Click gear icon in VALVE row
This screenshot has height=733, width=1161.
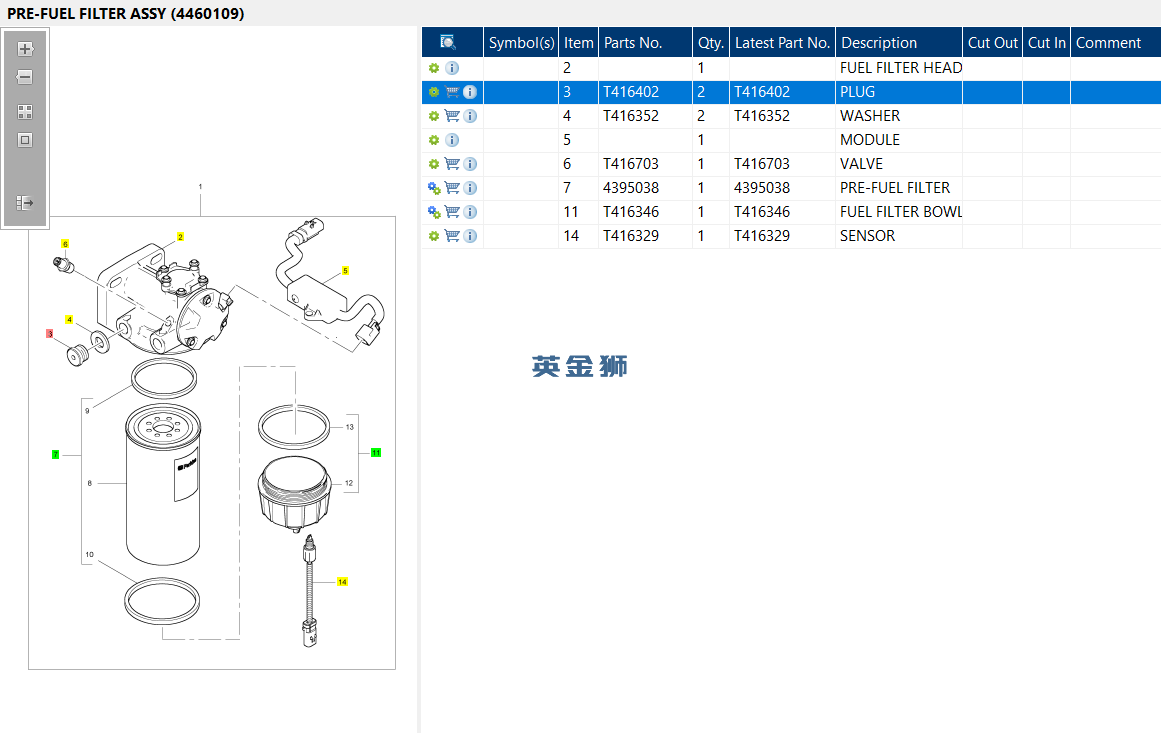coord(434,164)
